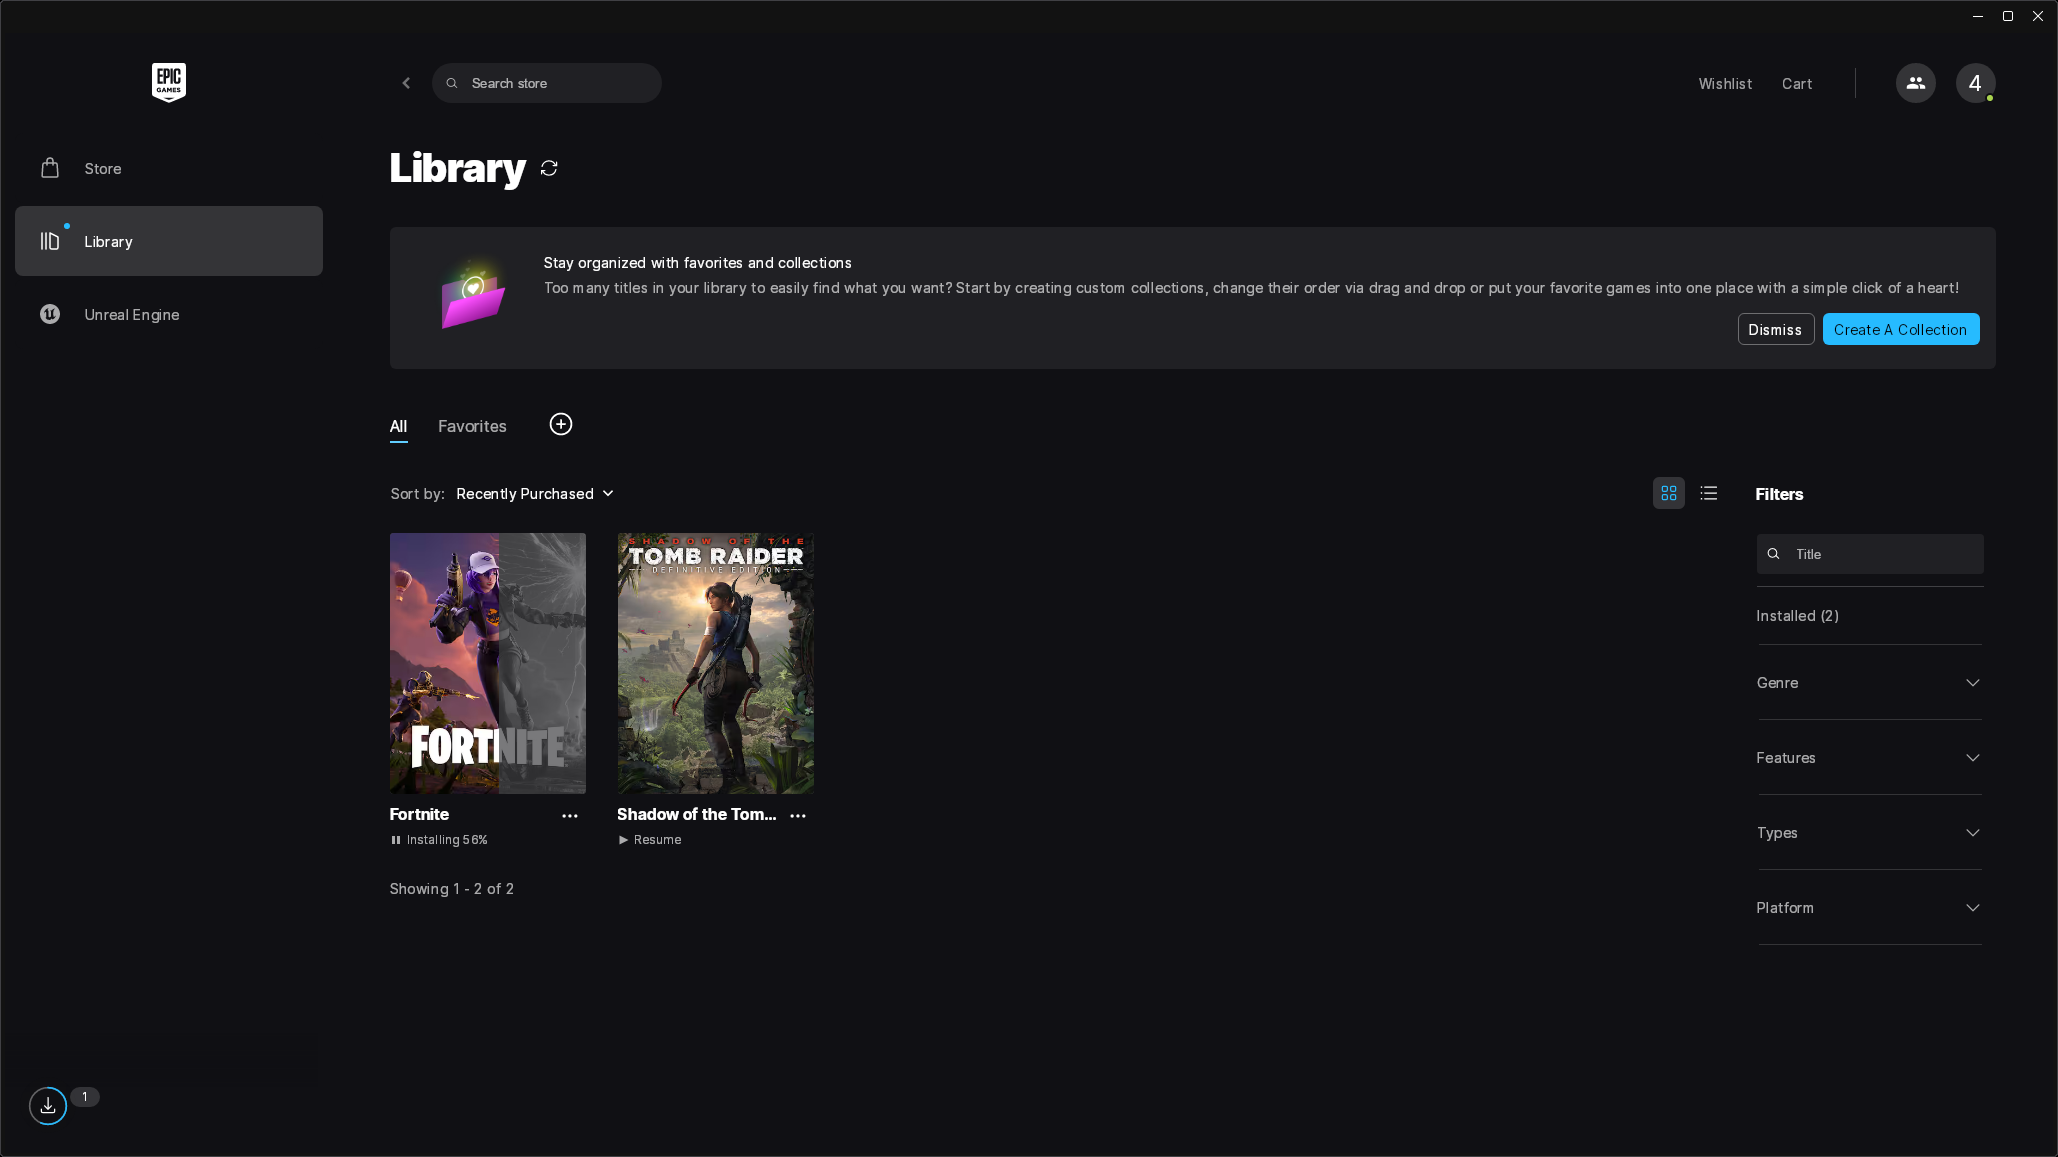Screen dimensions: 2058x1157
Task: Expand the Types filter
Action: tap(1869, 833)
